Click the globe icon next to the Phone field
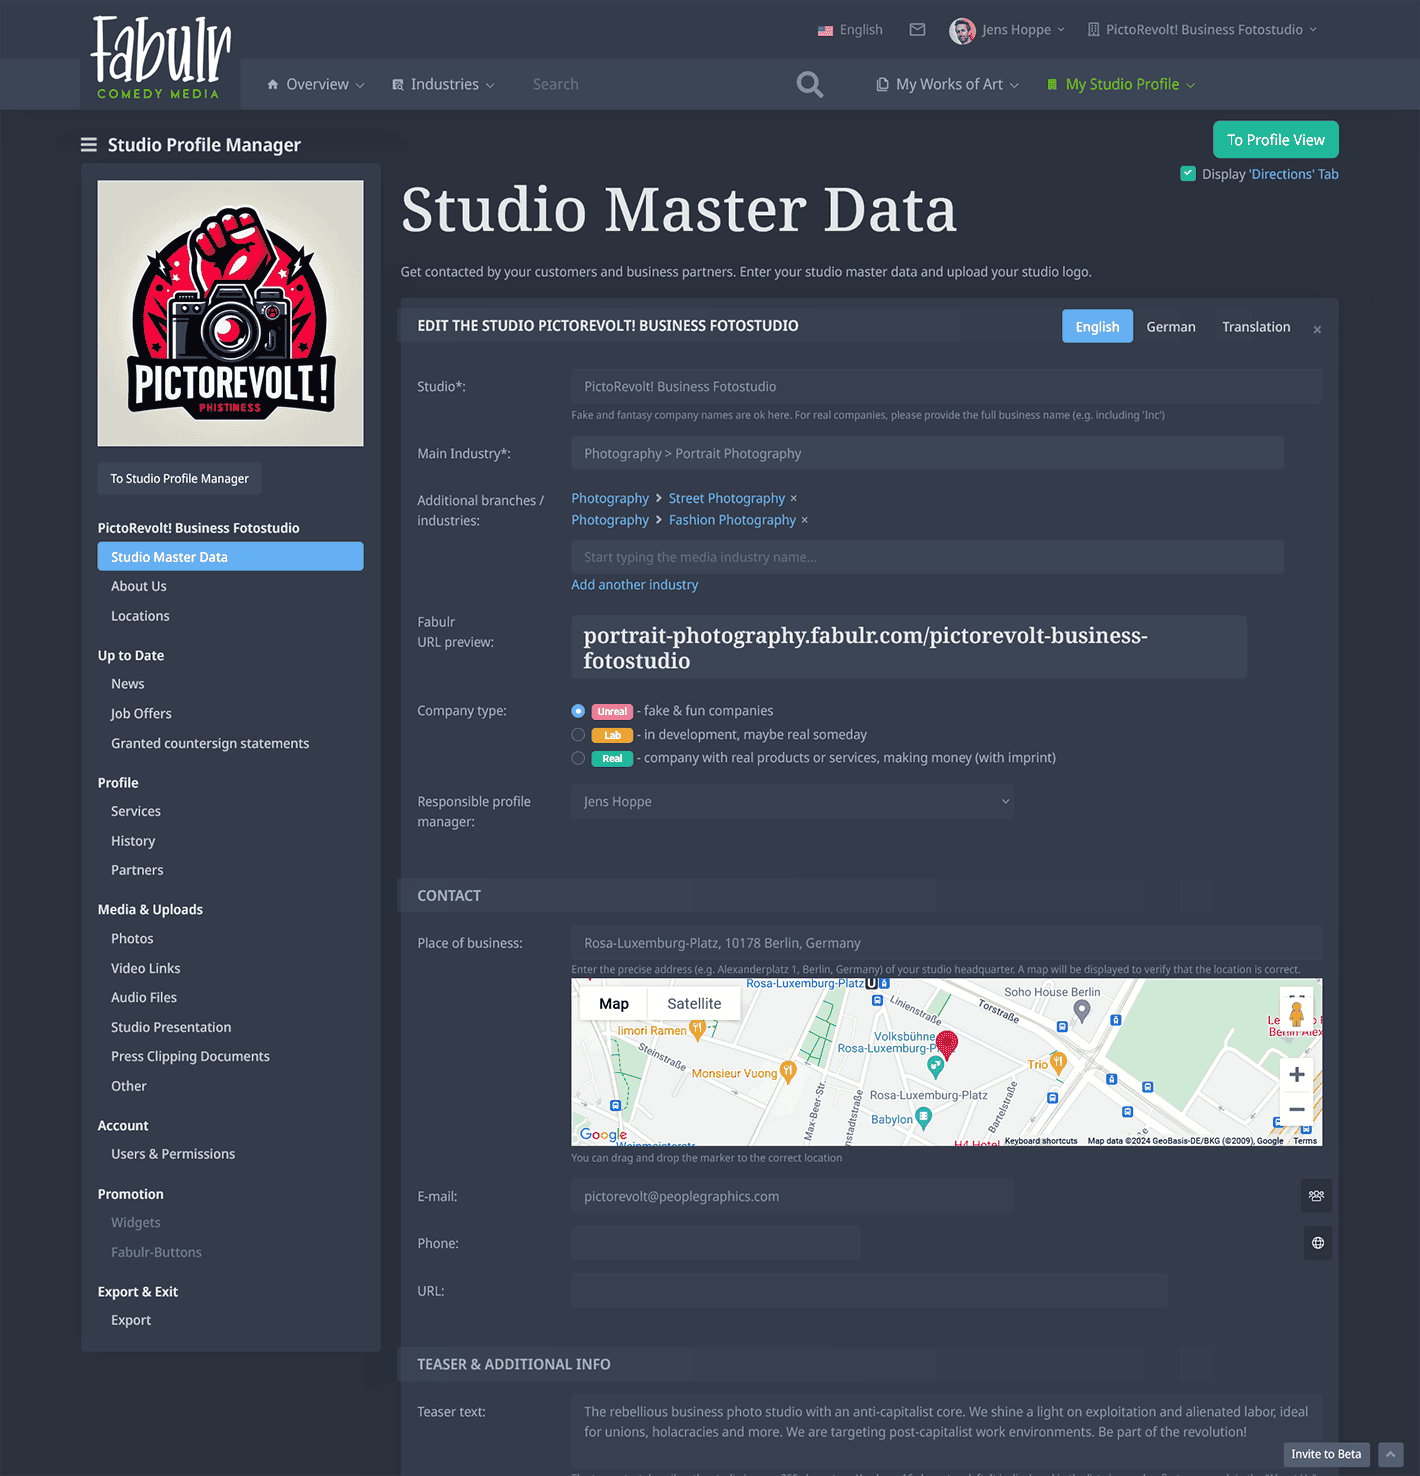 pyautogui.click(x=1317, y=1242)
